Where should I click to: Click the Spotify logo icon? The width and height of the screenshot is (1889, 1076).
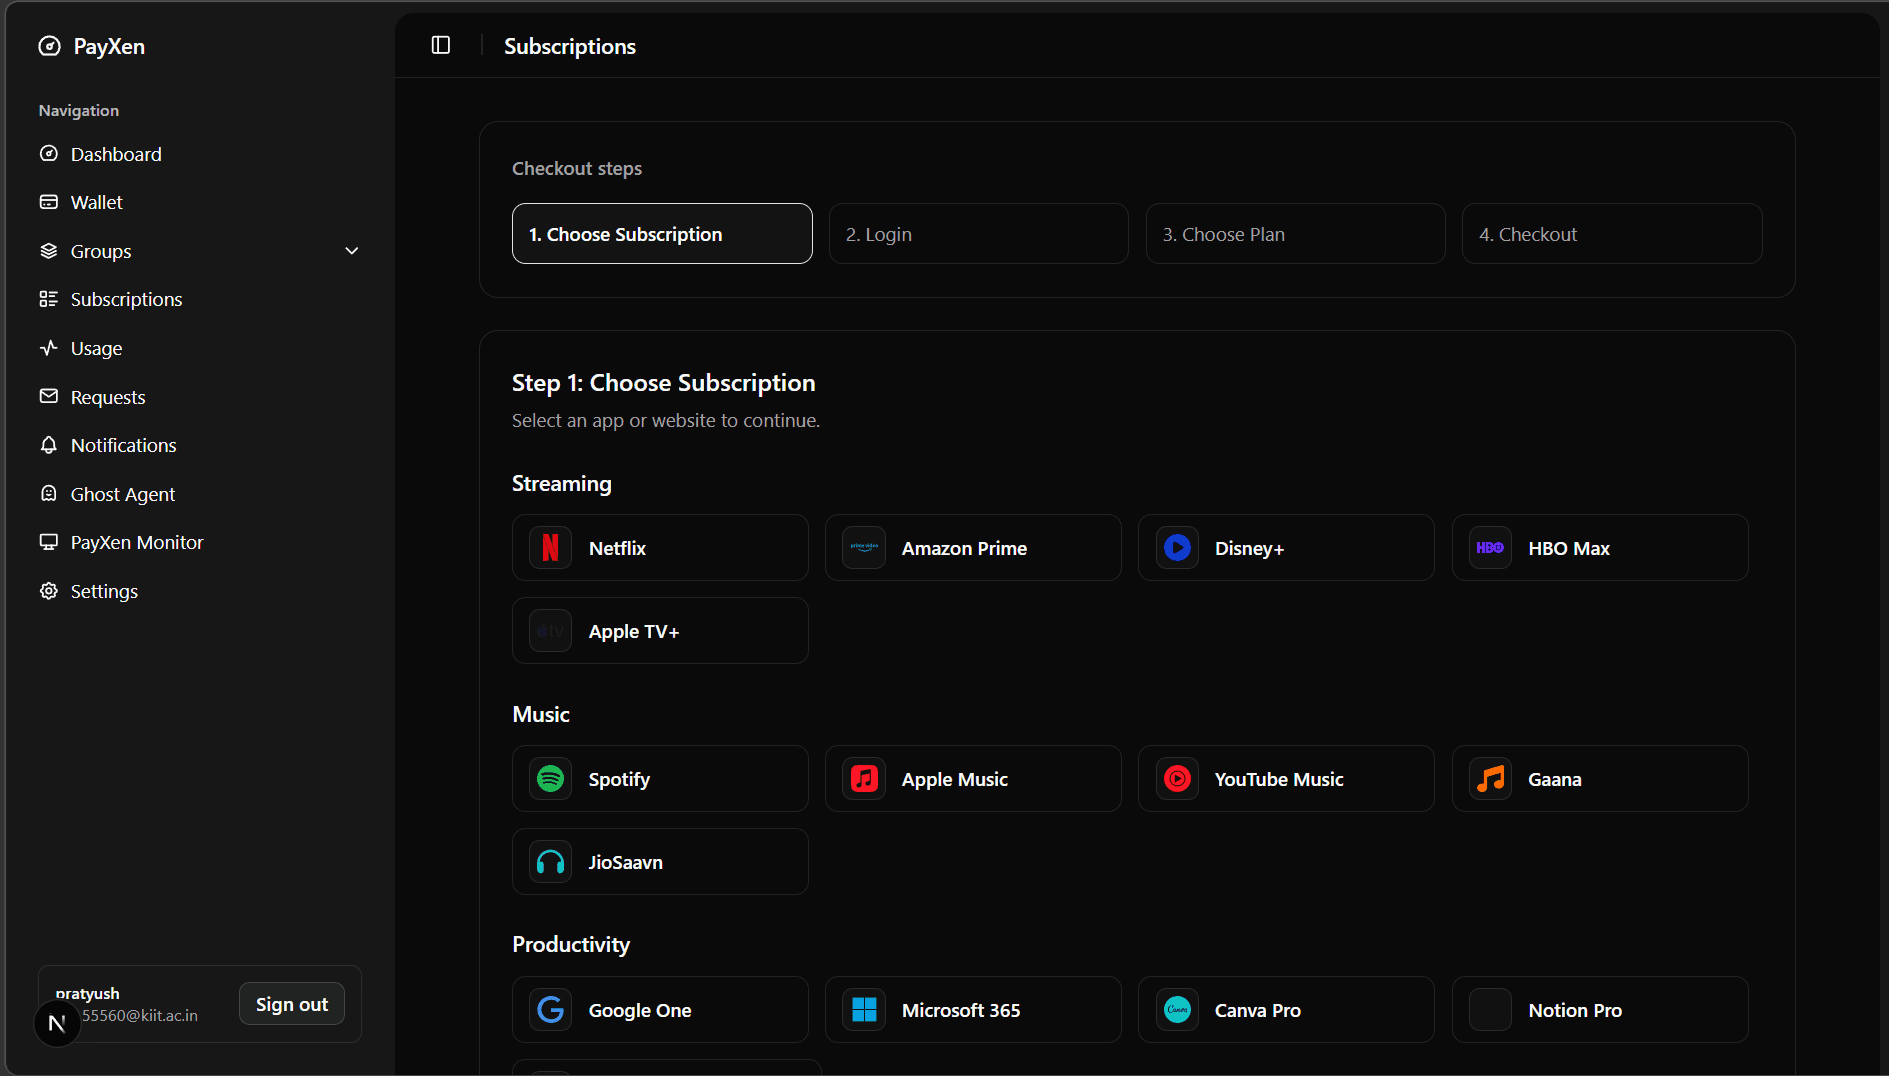tap(550, 779)
